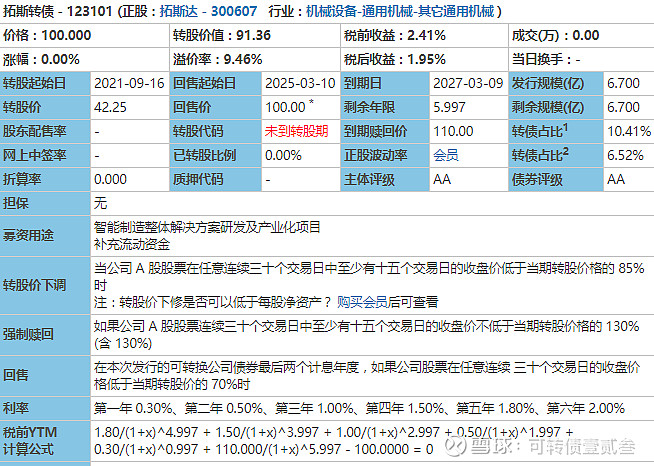The width and height of the screenshot is (654, 466).
Task: Select the 税后收益：1.95% cell
Action: [425, 59]
